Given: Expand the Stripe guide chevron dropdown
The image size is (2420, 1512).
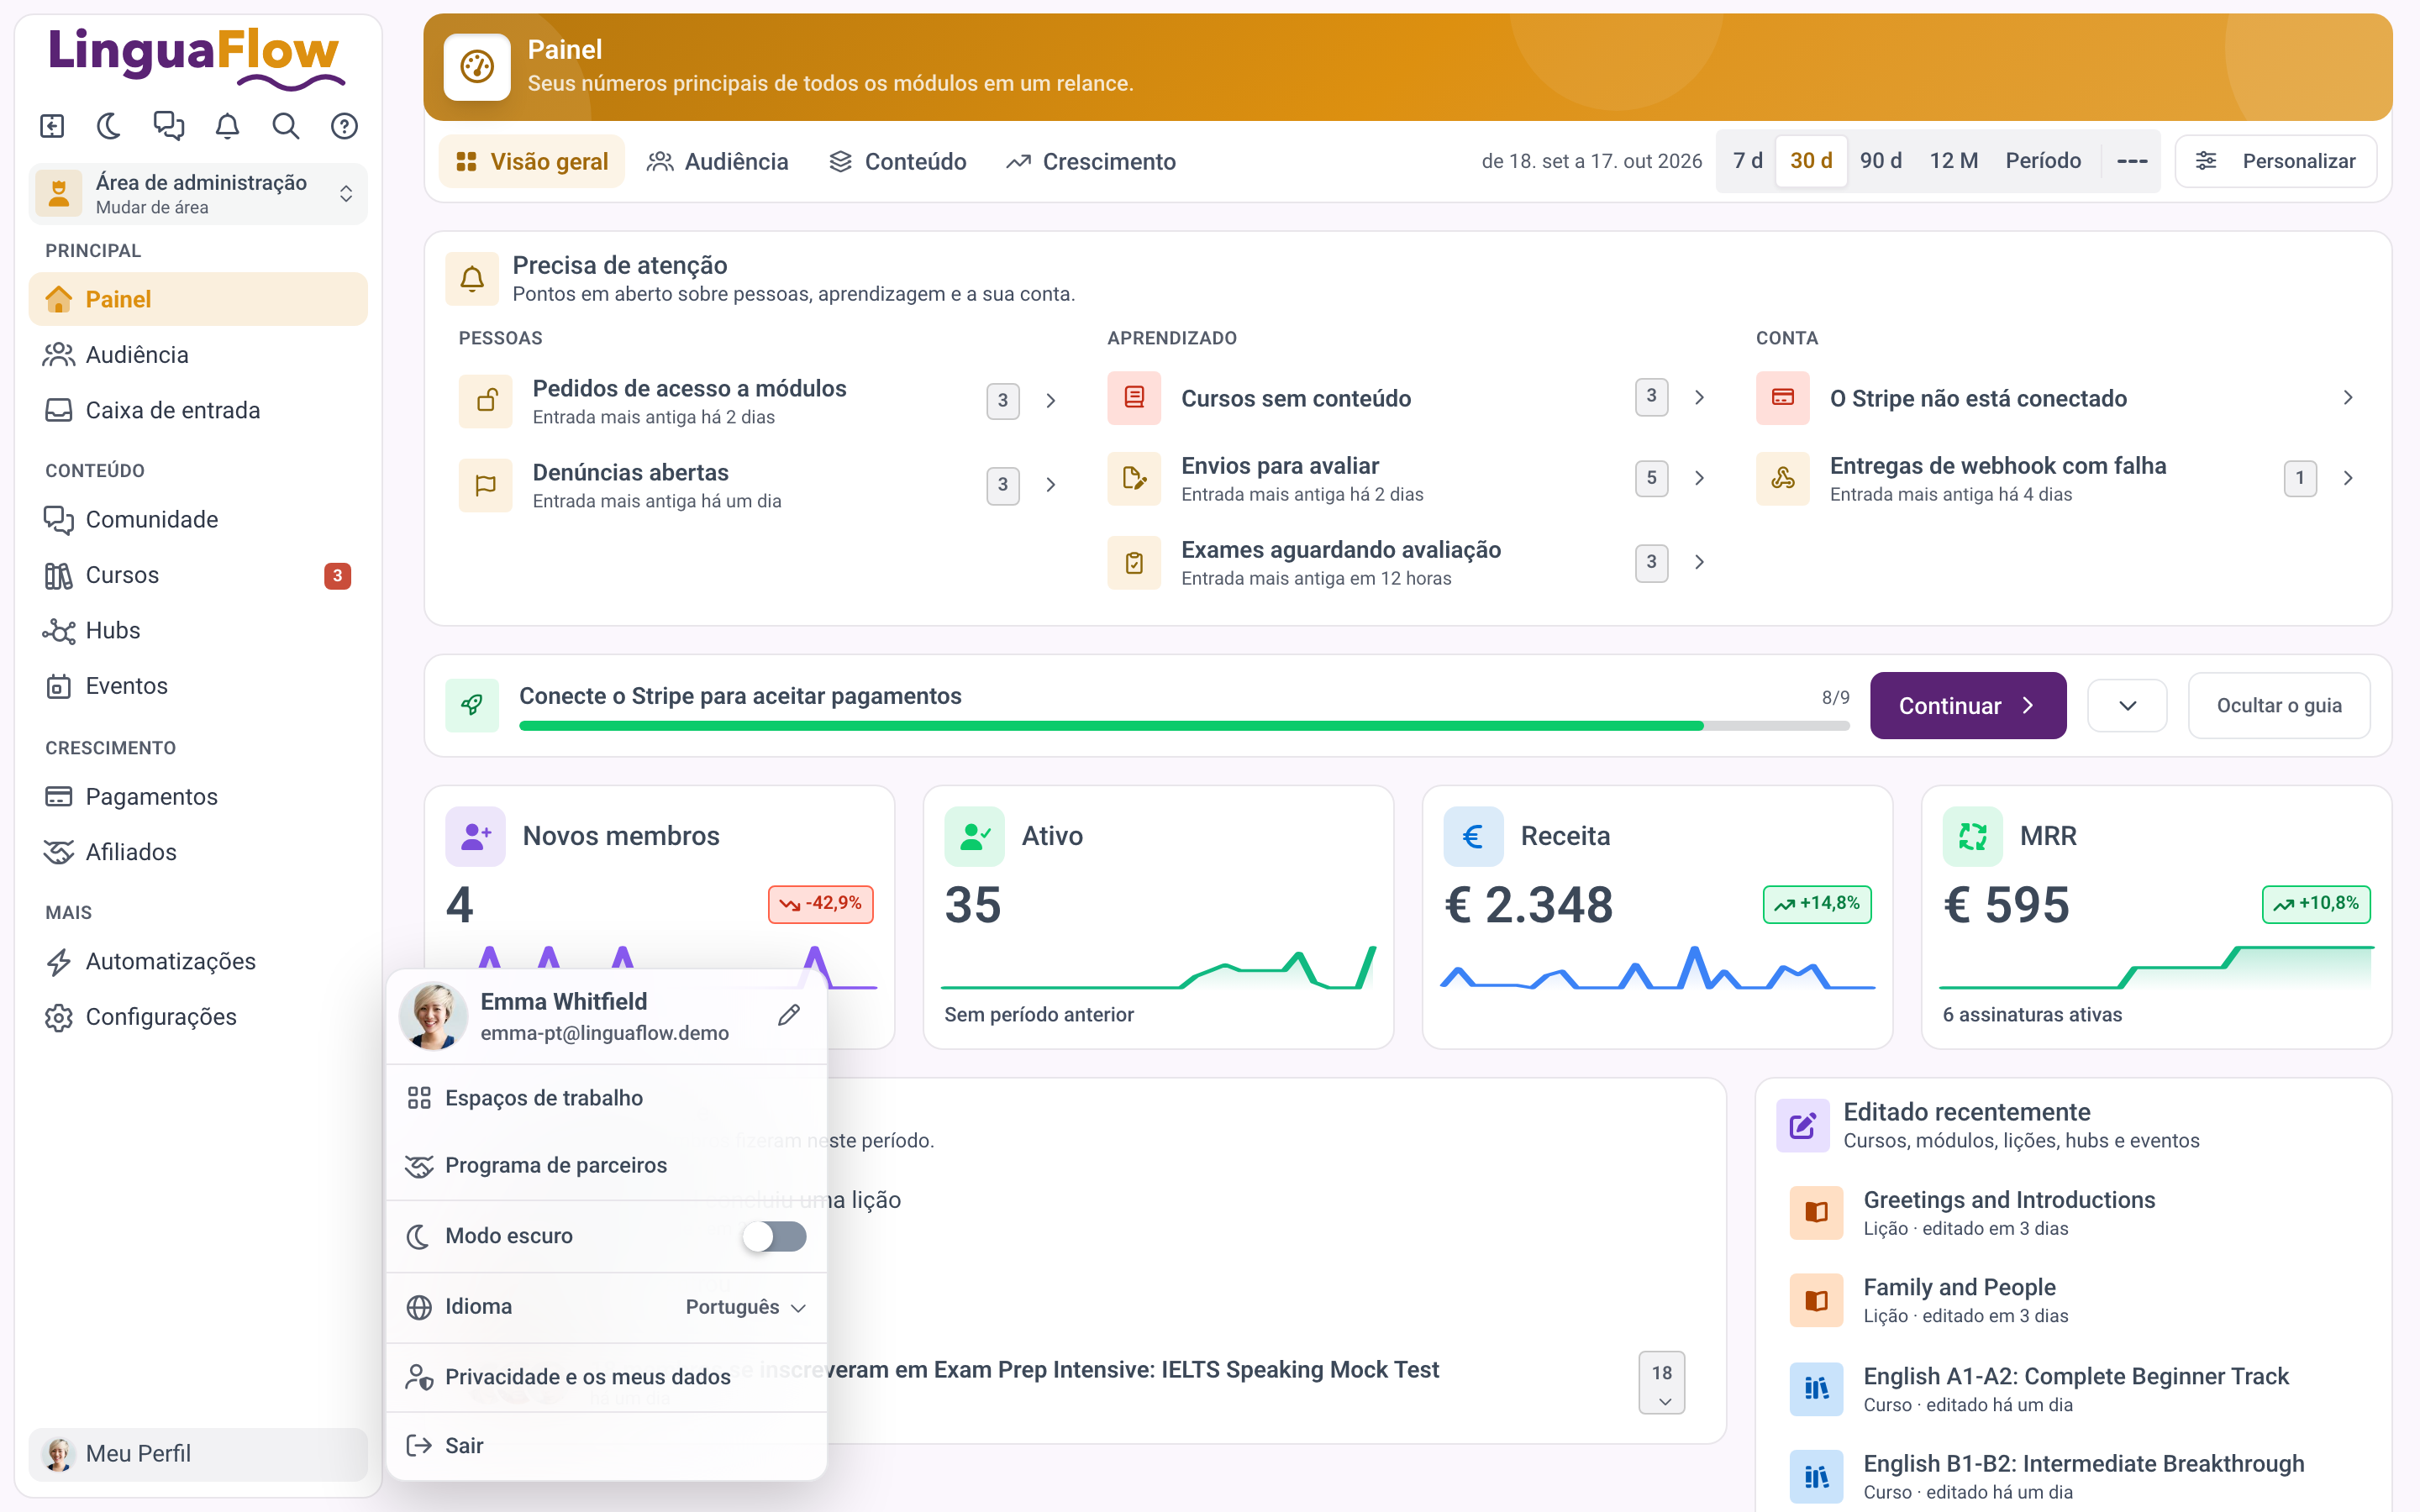Looking at the screenshot, I should [x=2127, y=705].
